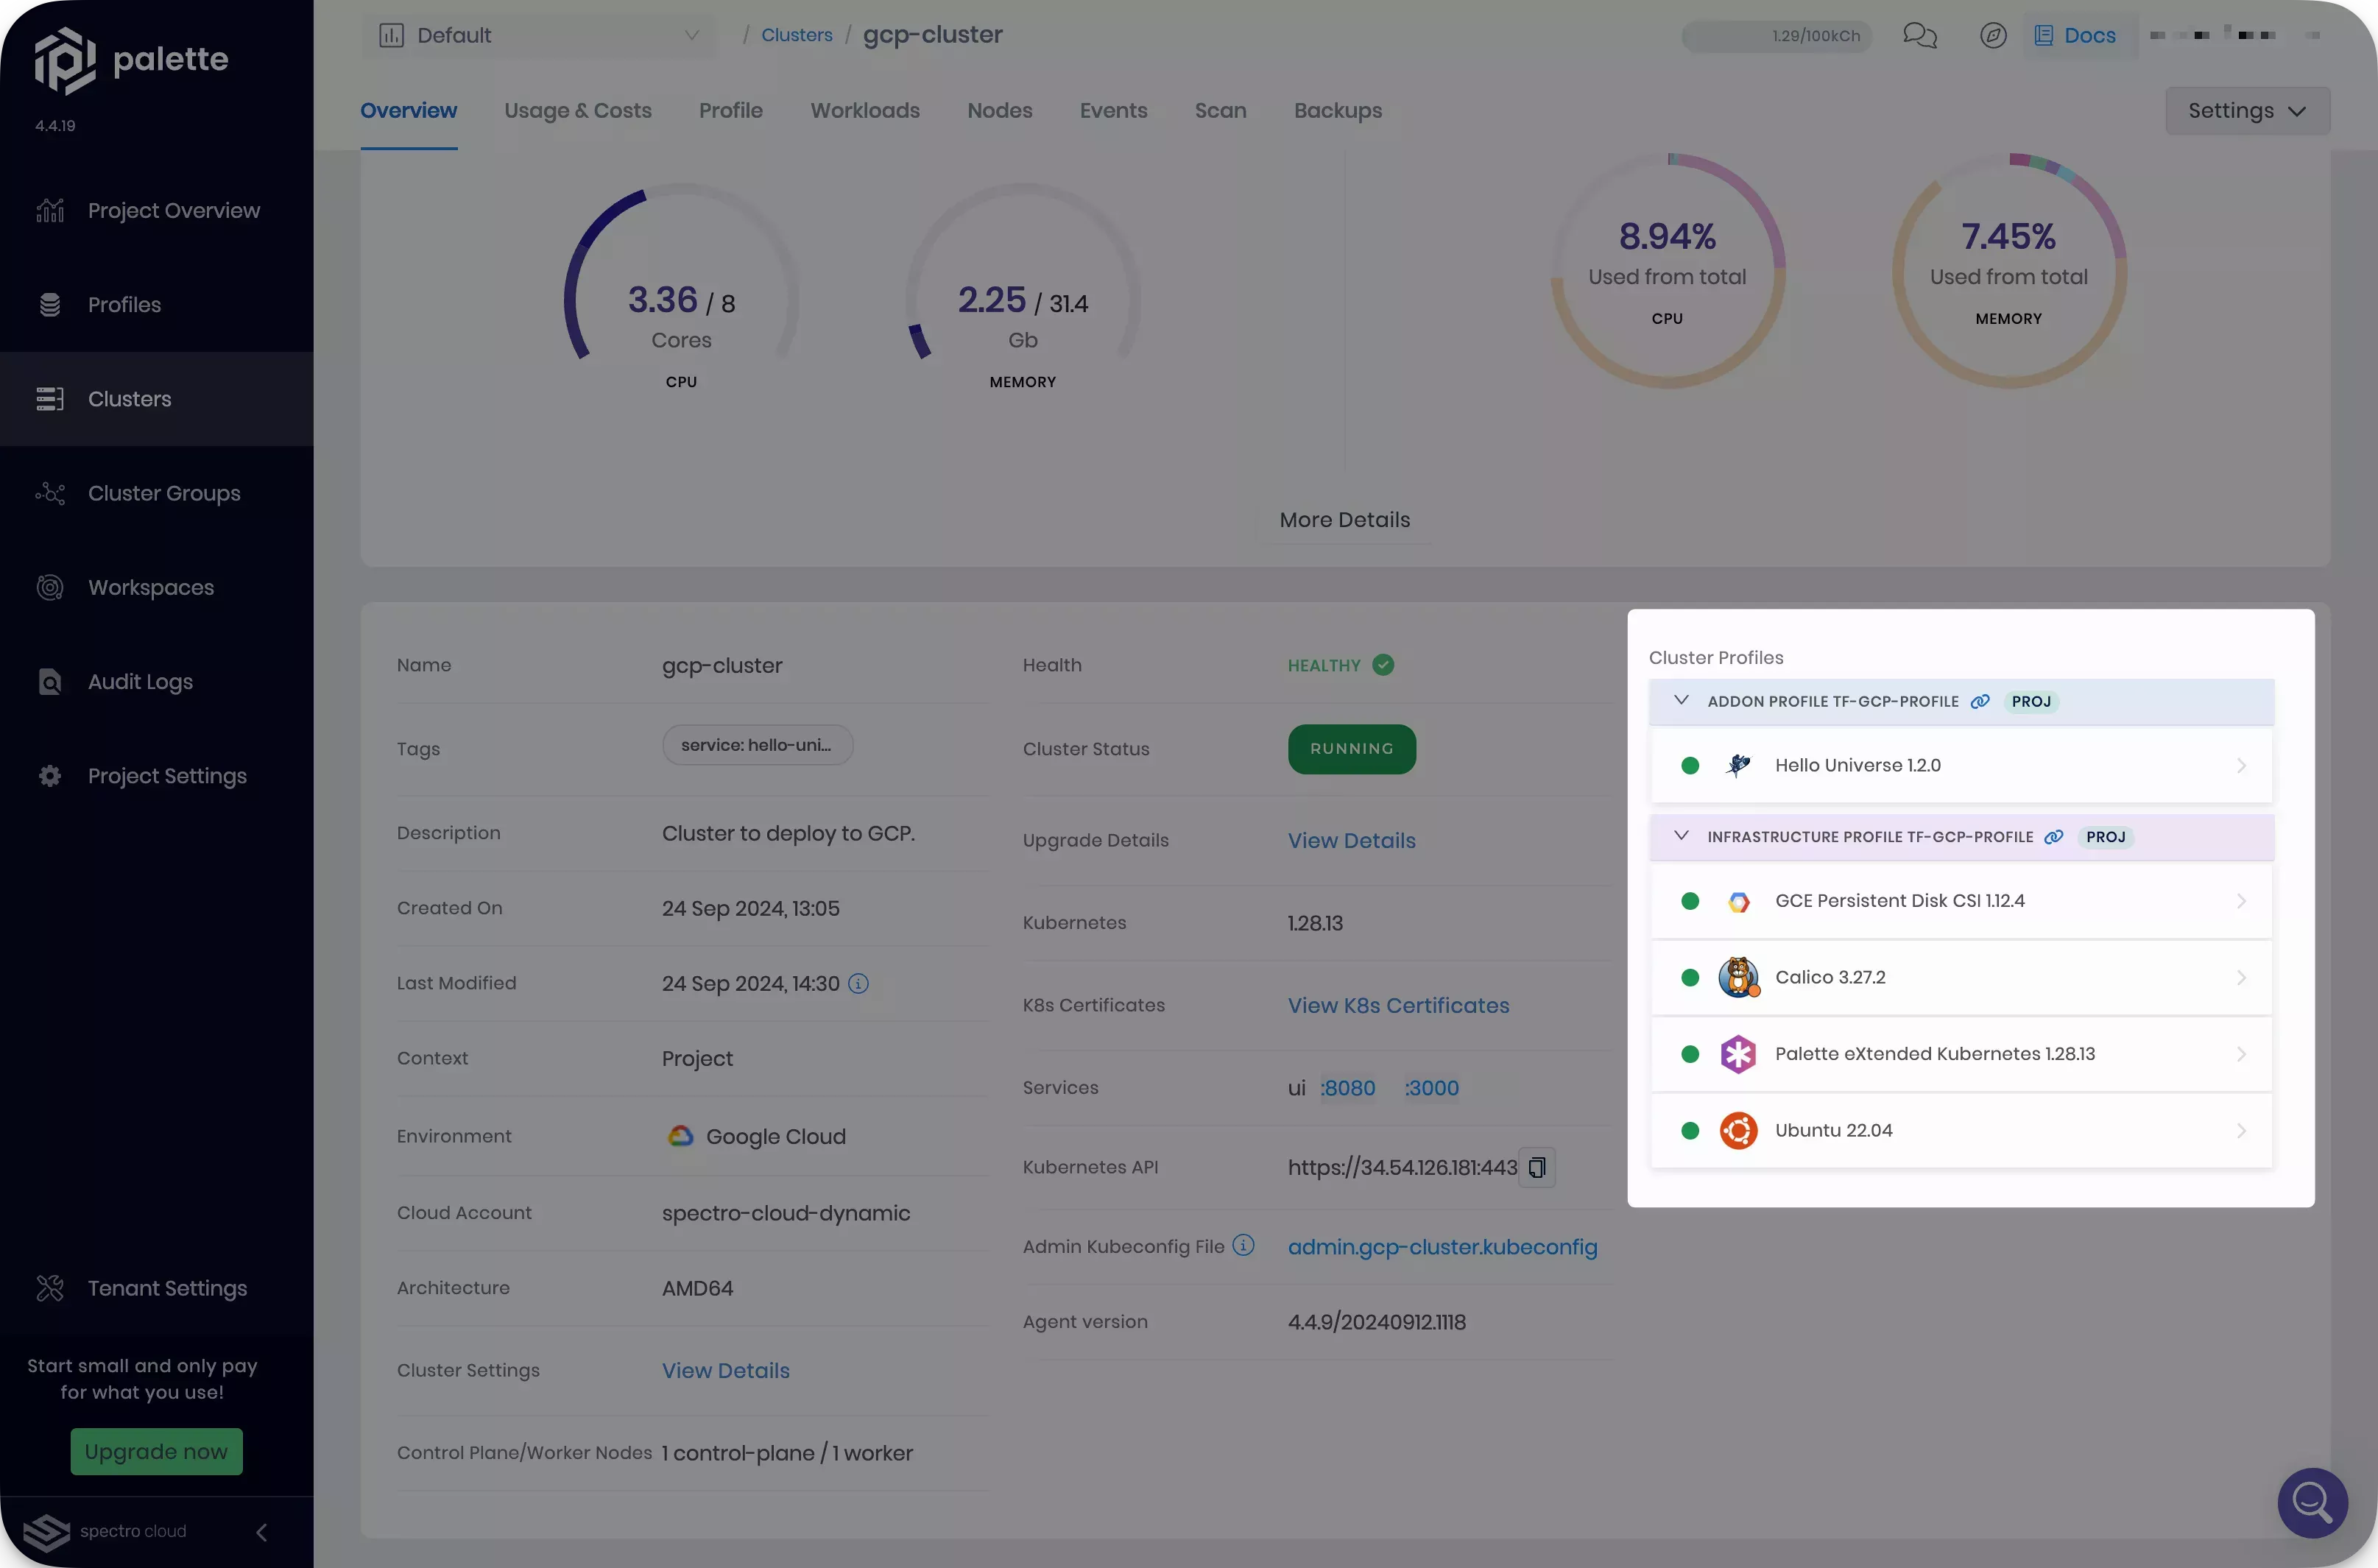This screenshot has width=2378, height=1568.
Task: Click the info icon next to Last Modified
Action: click(858, 984)
